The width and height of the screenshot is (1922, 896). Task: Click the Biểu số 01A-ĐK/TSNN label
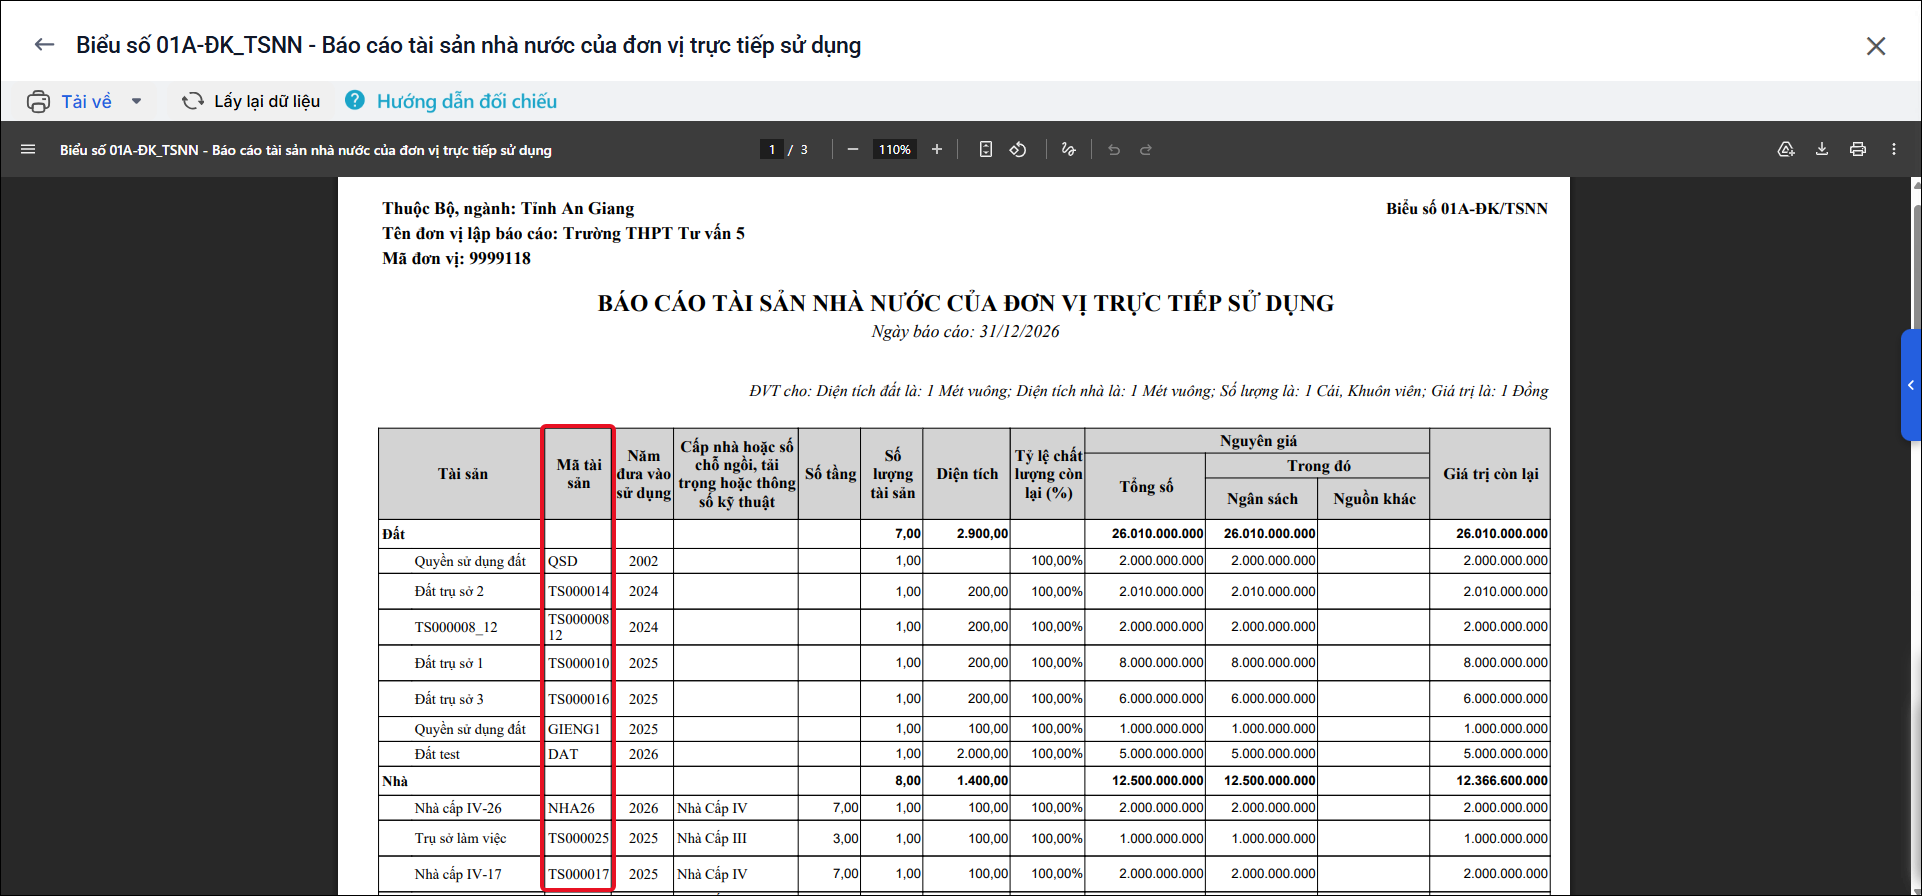click(1467, 208)
